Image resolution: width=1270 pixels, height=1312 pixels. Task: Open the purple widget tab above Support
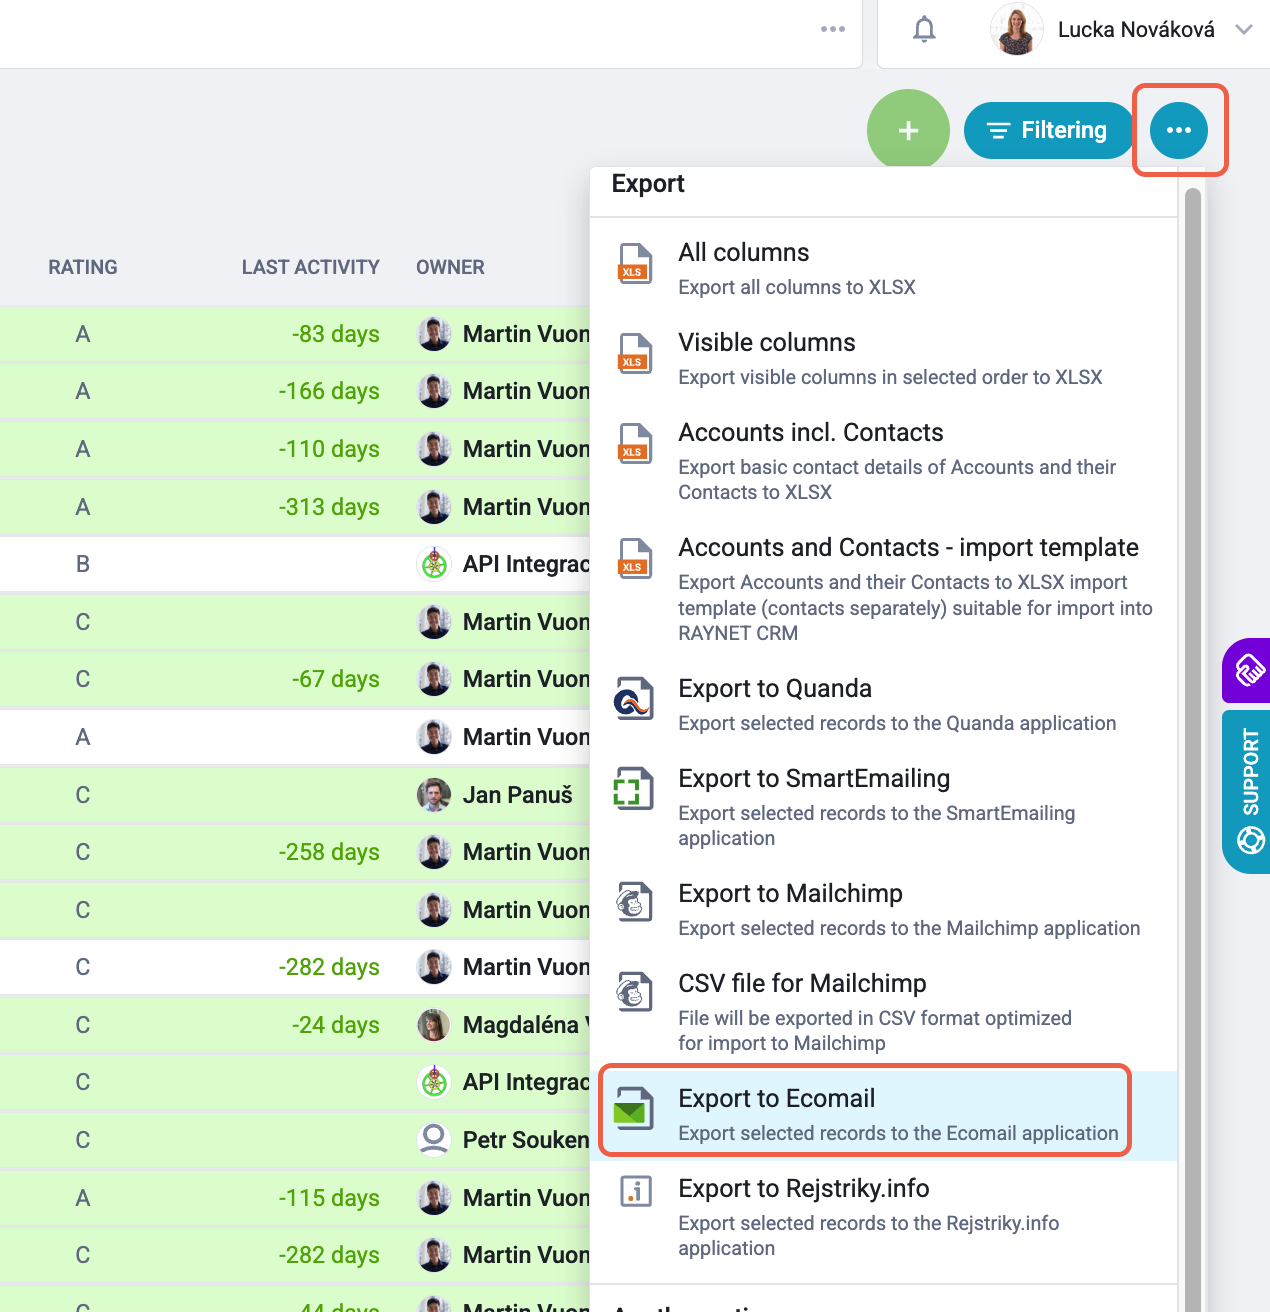(x=1247, y=670)
